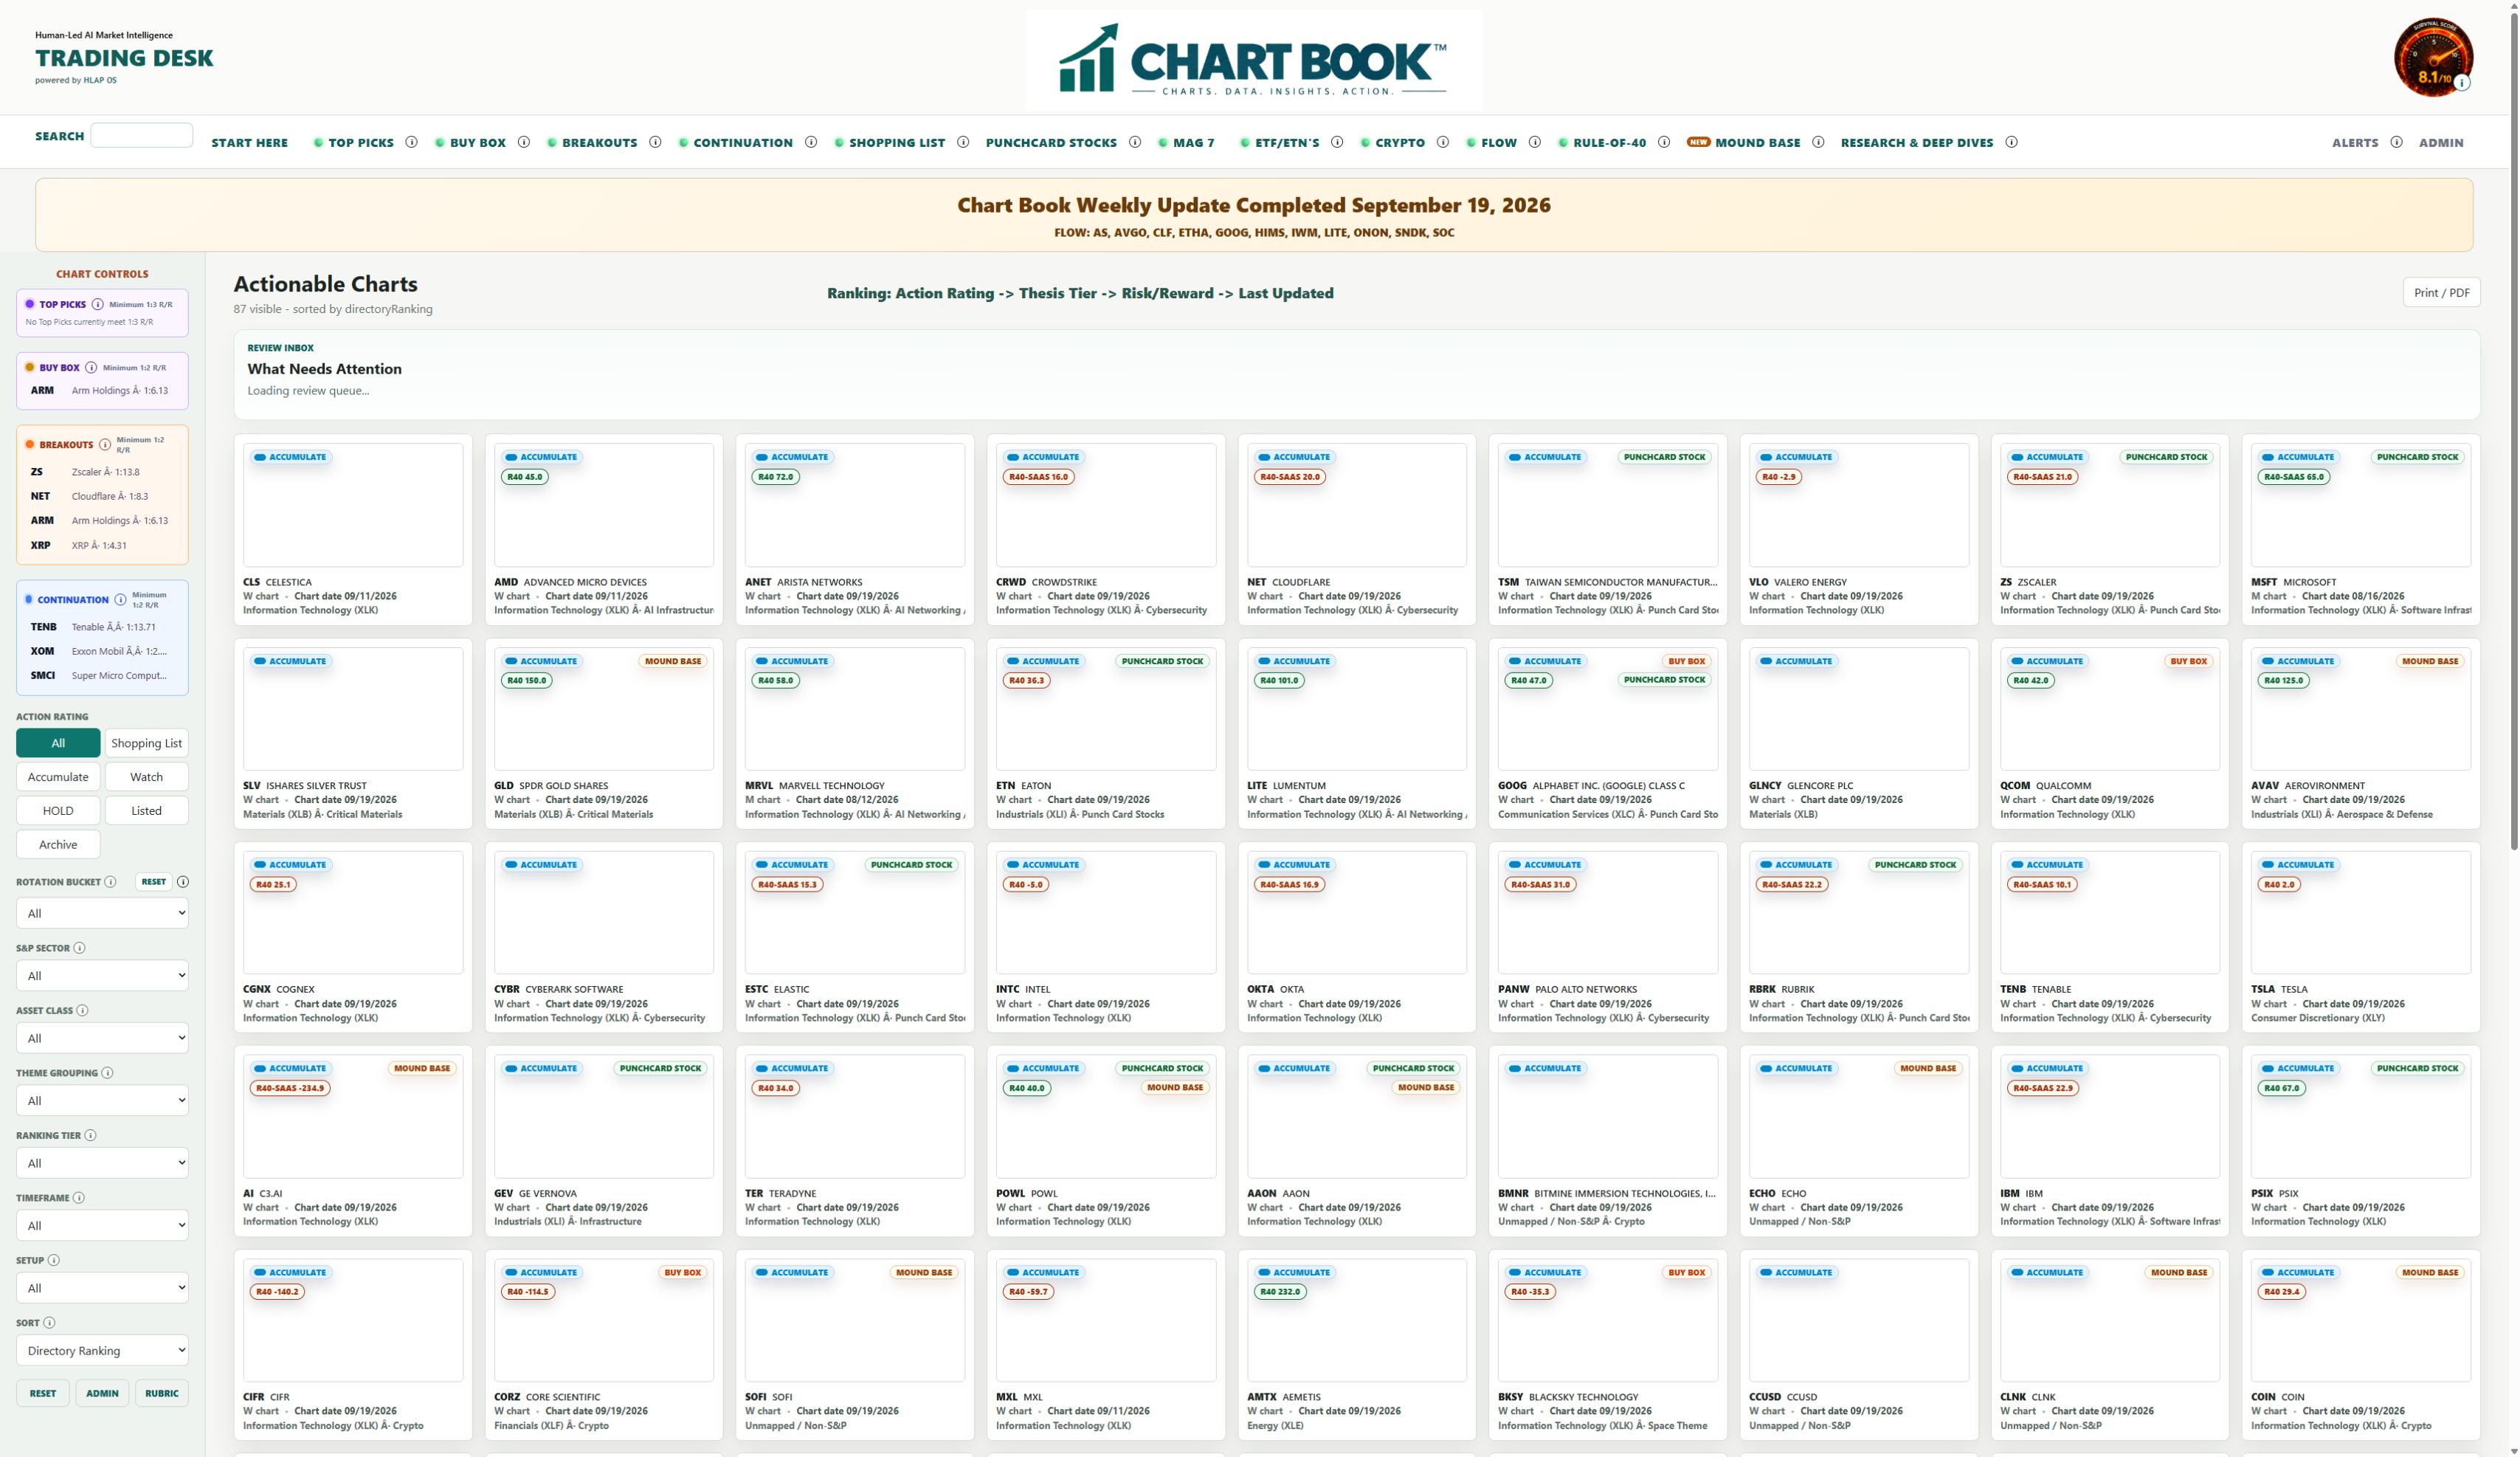Open the Ranking Tier dropdown

pos(102,1163)
